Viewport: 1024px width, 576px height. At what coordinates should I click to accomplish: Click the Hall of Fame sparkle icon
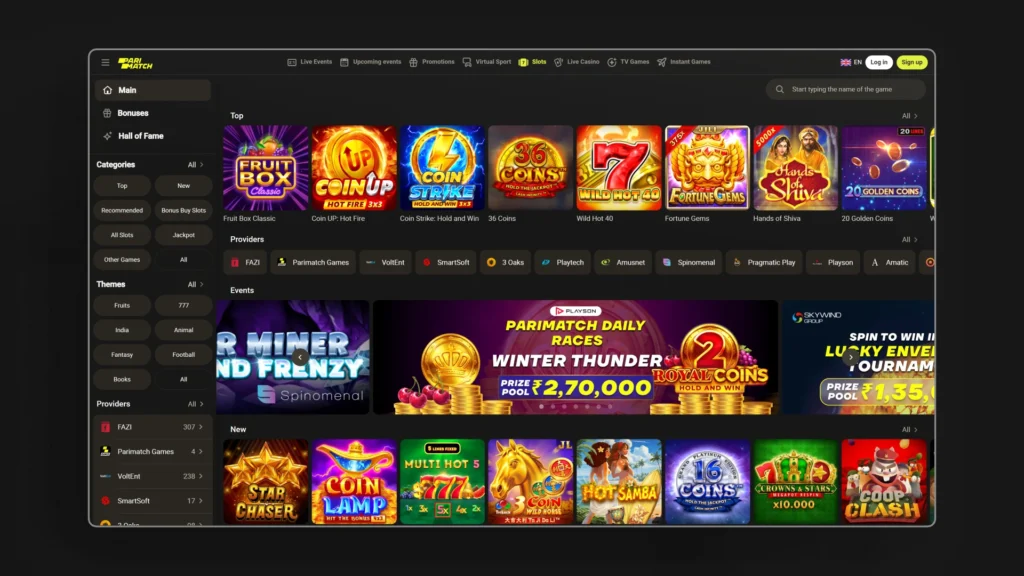click(x=107, y=136)
